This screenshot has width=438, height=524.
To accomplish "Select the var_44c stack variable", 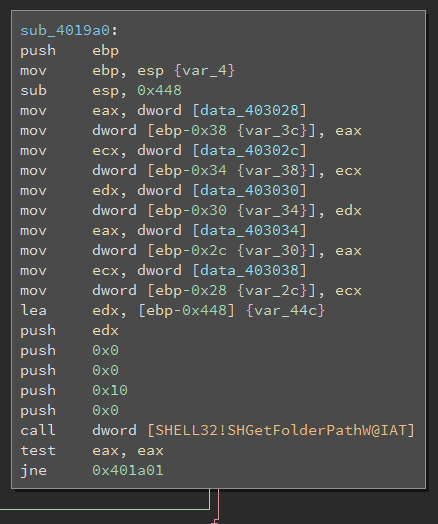I will (285, 311).
